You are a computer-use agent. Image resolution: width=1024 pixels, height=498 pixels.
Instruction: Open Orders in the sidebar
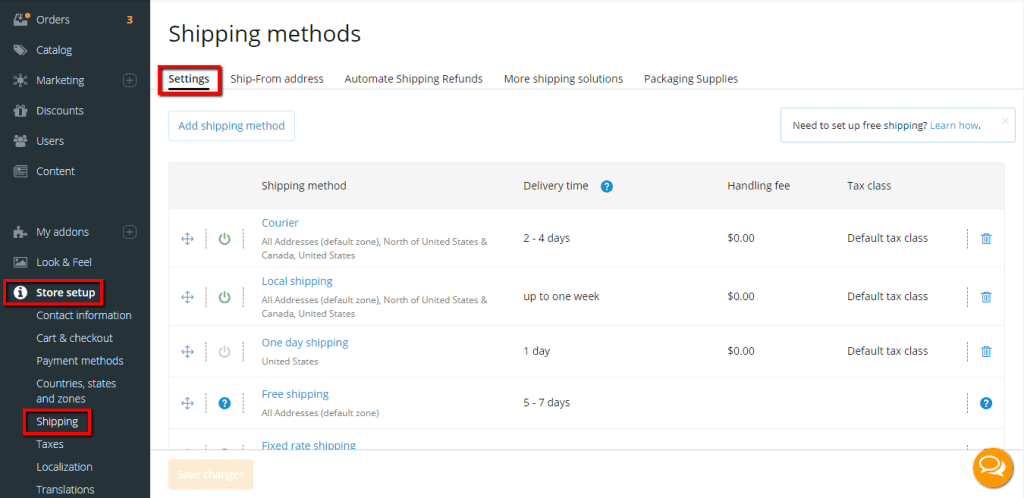point(53,20)
